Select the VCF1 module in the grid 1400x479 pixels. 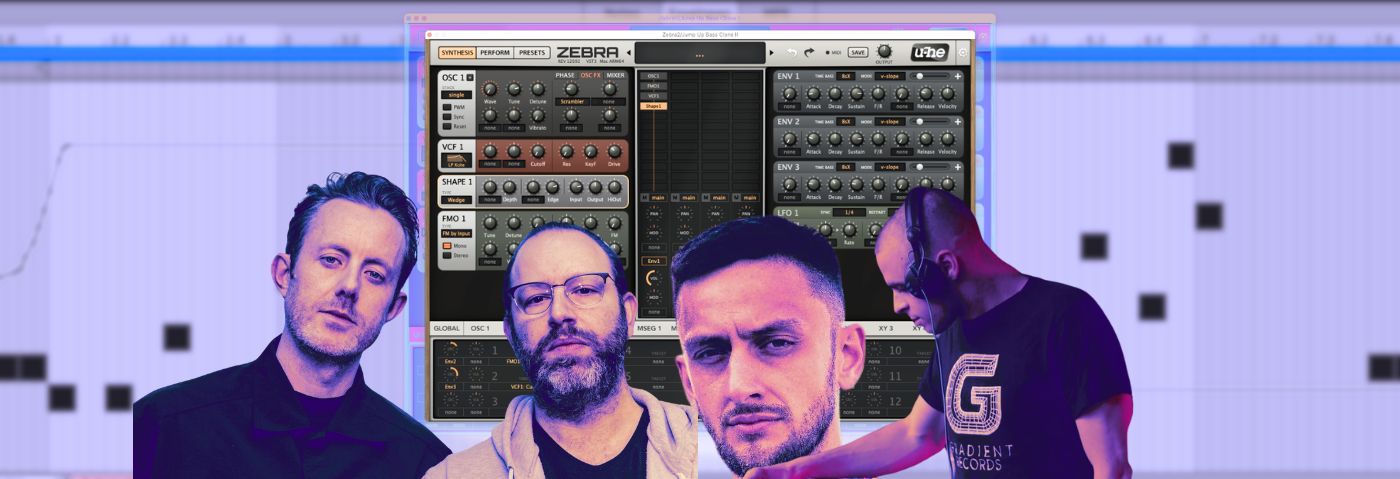click(x=653, y=96)
